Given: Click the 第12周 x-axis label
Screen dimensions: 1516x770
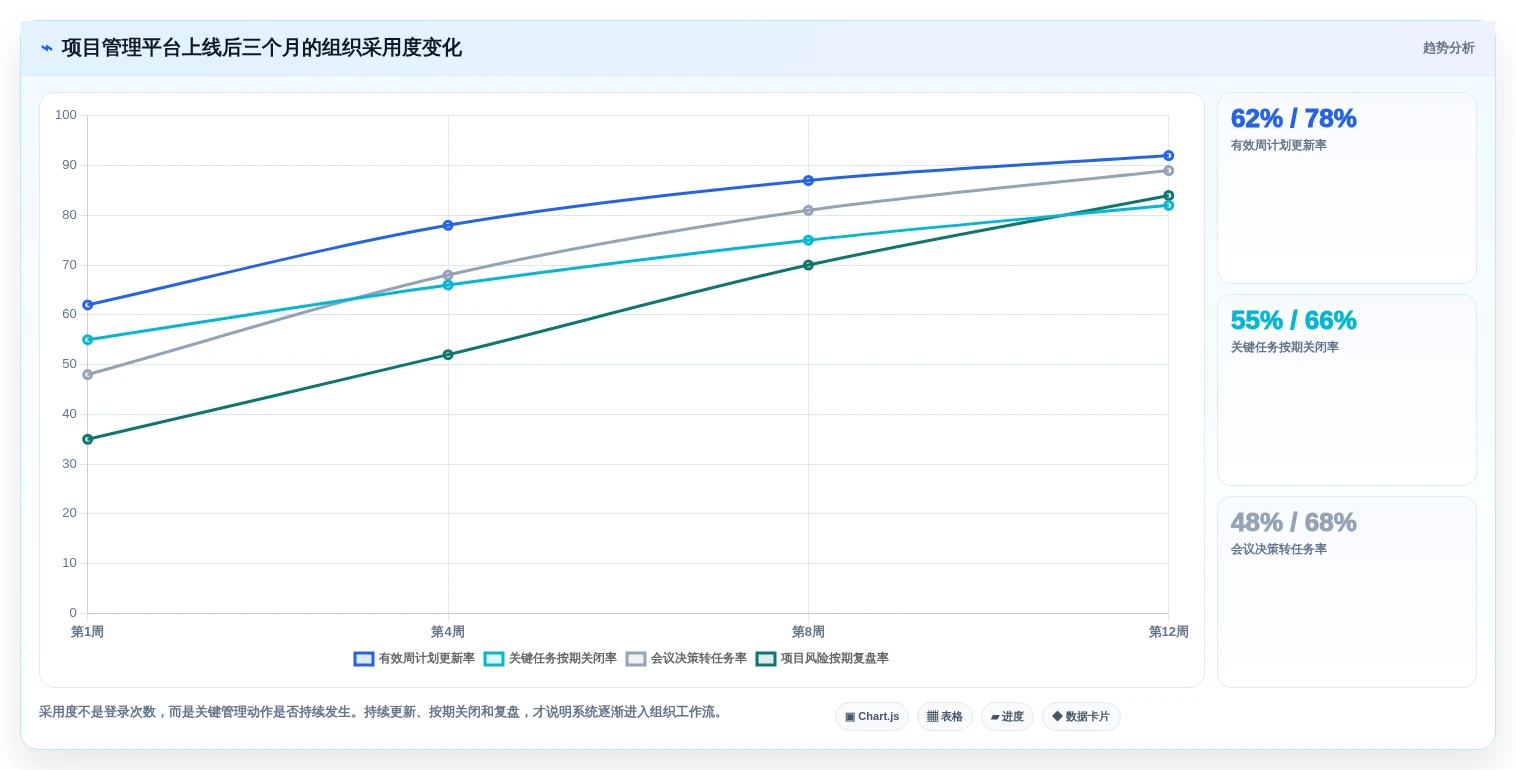Looking at the screenshot, I should (x=1168, y=632).
